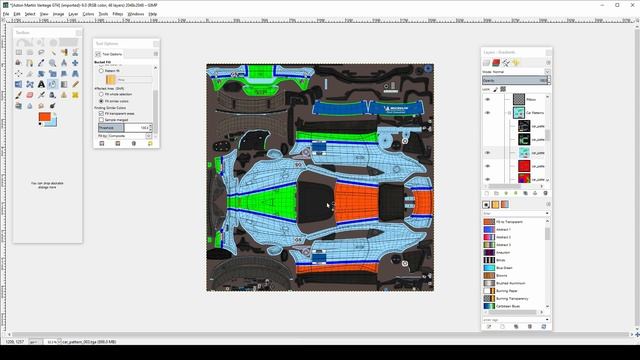
Task: Toggle visibility of Car Patterns group layer
Action: (487, 113)
